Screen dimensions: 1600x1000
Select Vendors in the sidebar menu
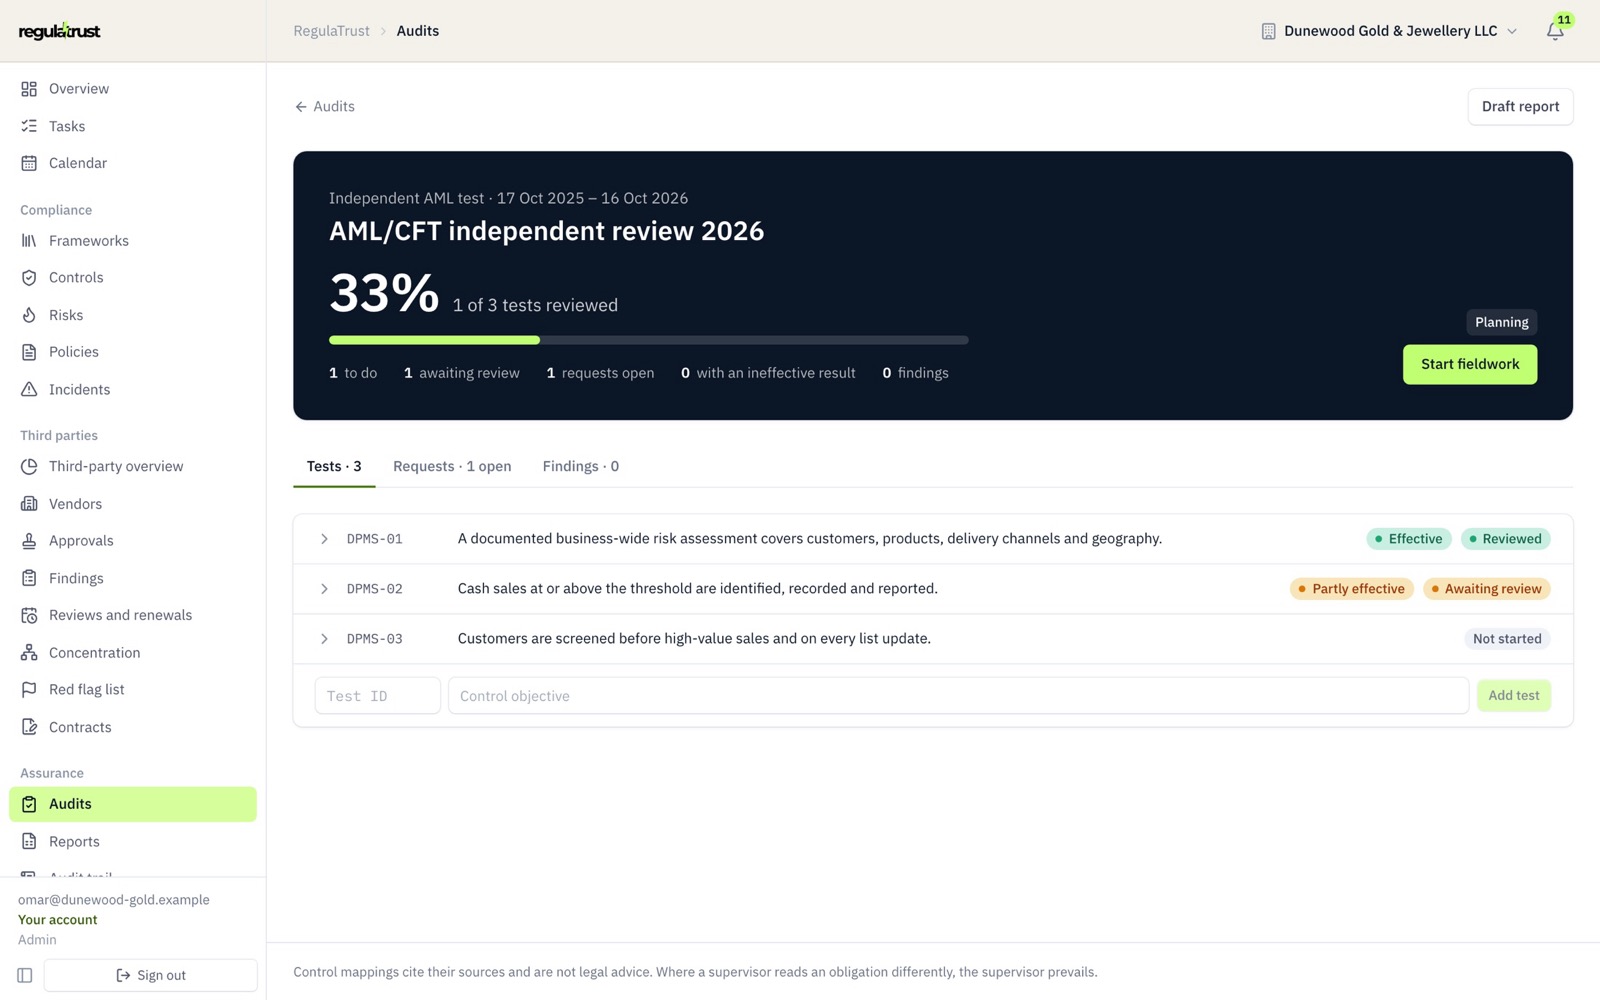coord(133,504)
